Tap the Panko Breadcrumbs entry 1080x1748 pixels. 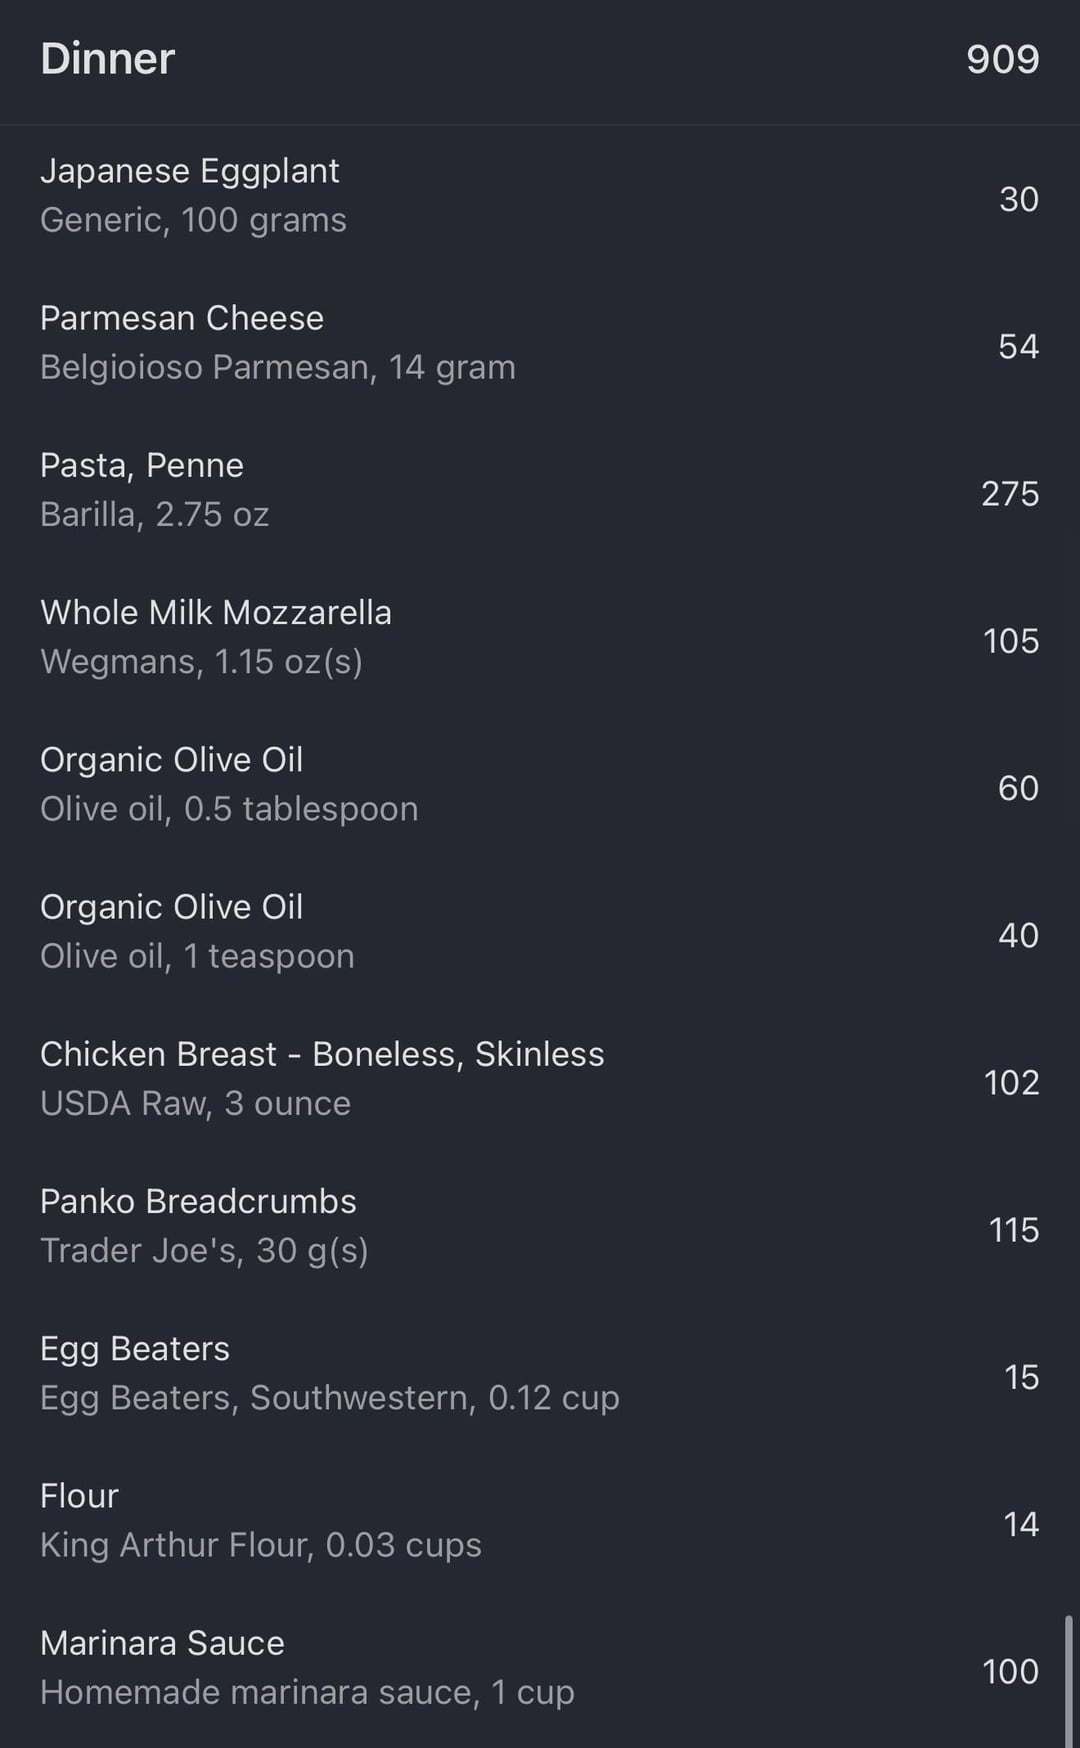[198, 1201]
